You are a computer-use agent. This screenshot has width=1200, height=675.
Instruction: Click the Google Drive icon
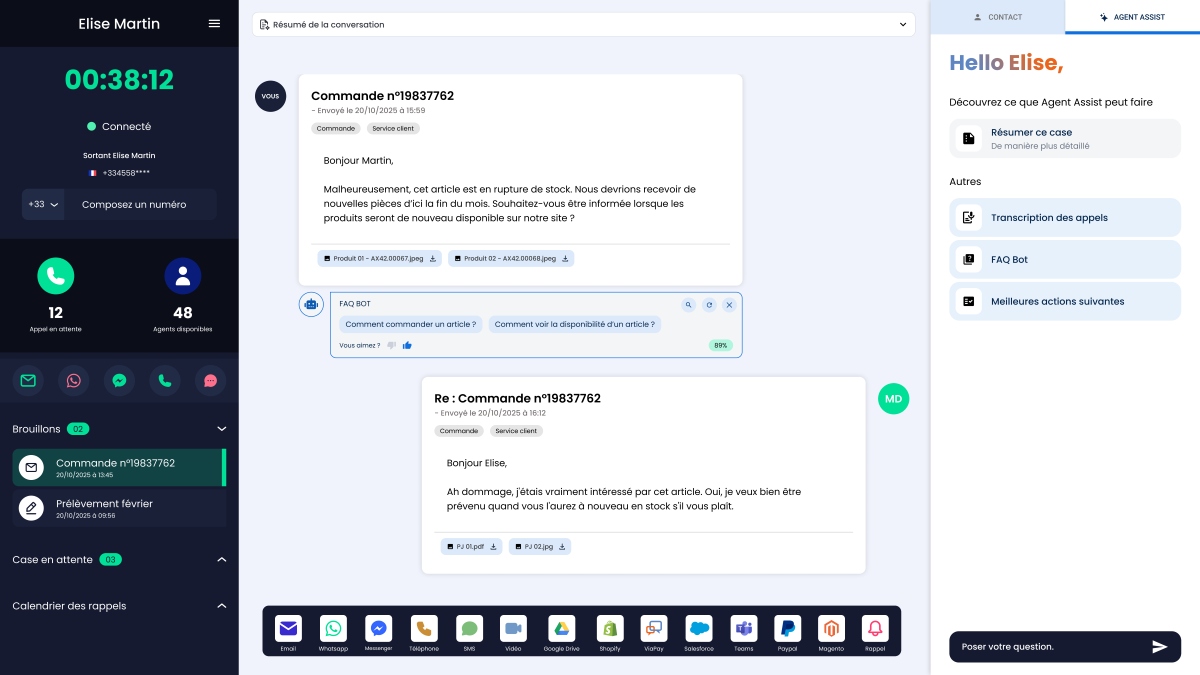point(562,629)
